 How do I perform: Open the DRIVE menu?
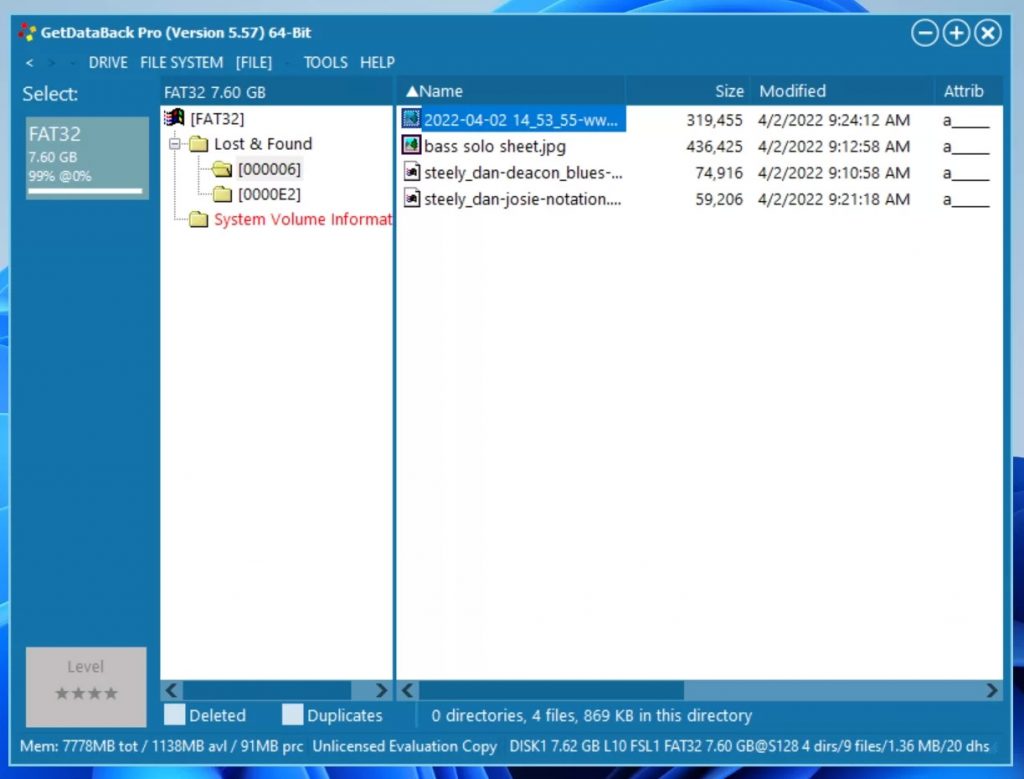pyautogui.click(x=107, y=62)
